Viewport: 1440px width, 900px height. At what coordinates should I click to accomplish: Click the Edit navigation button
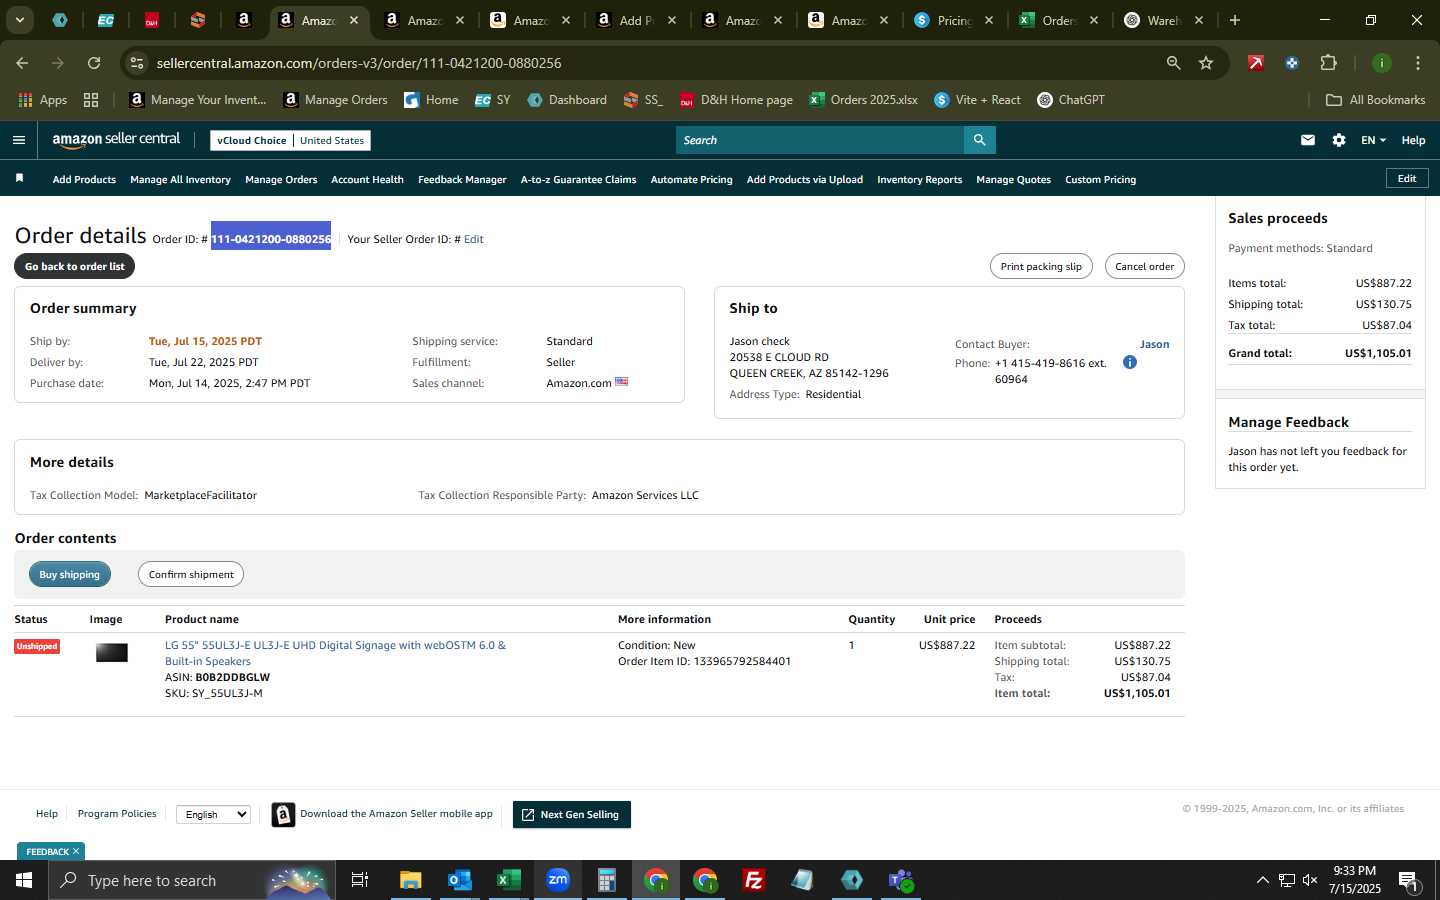1406,178
